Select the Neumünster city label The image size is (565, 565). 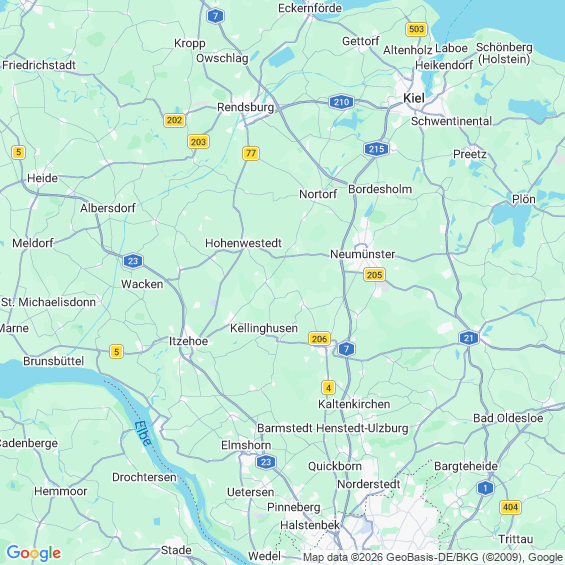click(x=362, y=254)
